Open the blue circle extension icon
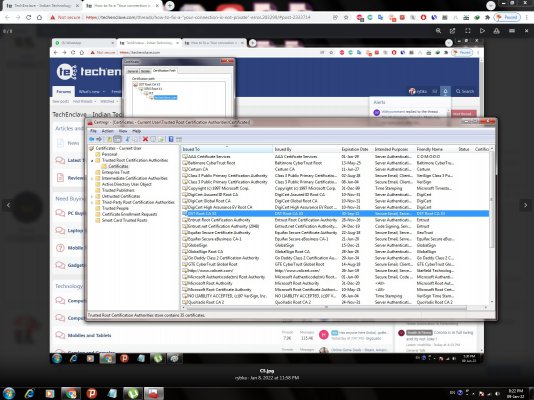This screenshot has width=534, height=400. pos(434,17)
